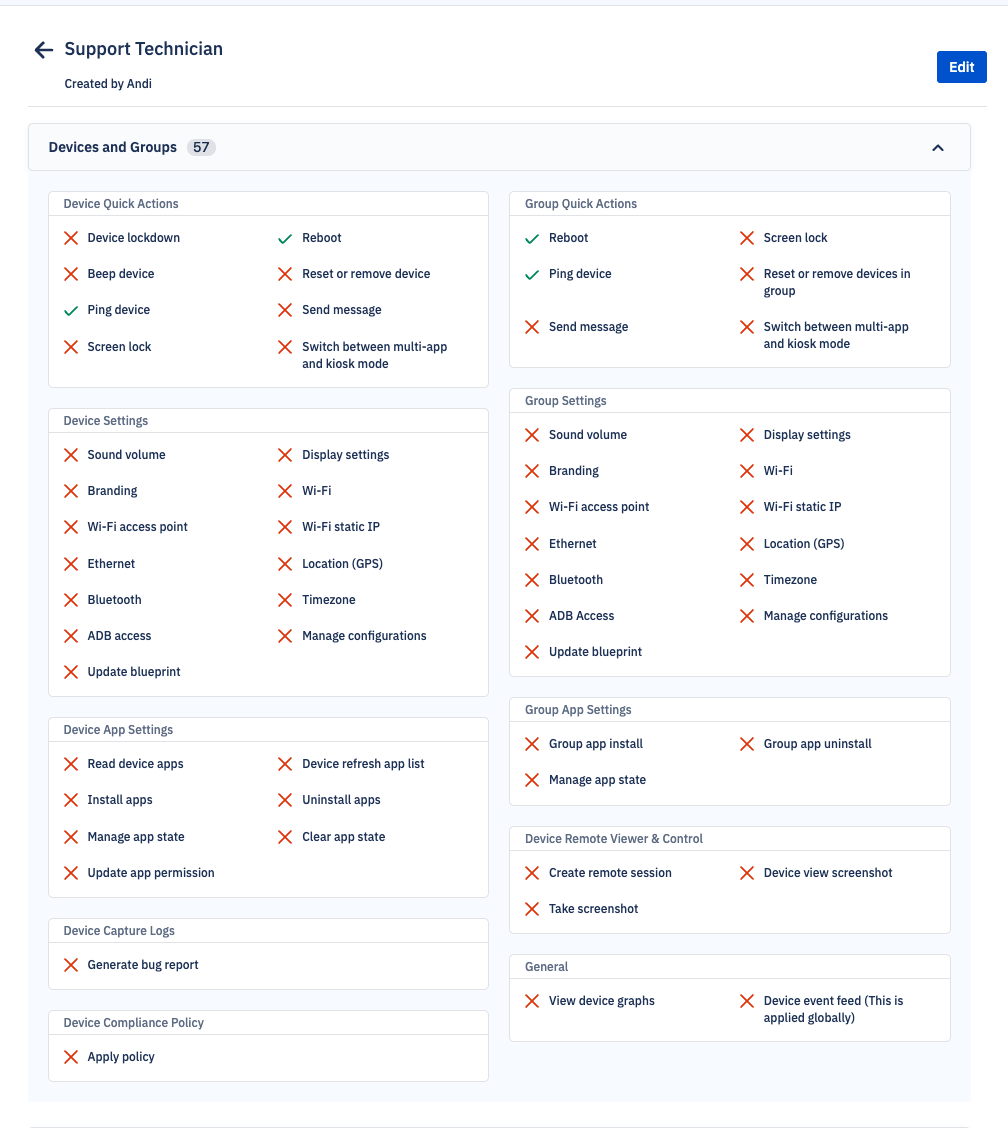Click the X icon beside Device view screenshot
This screenshot has height=1128, width=1008.
(747, 873)
